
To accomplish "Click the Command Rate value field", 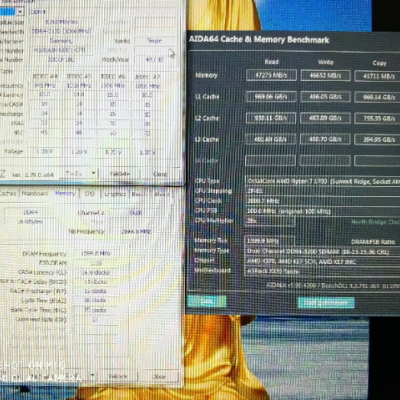I will (95, 320).
